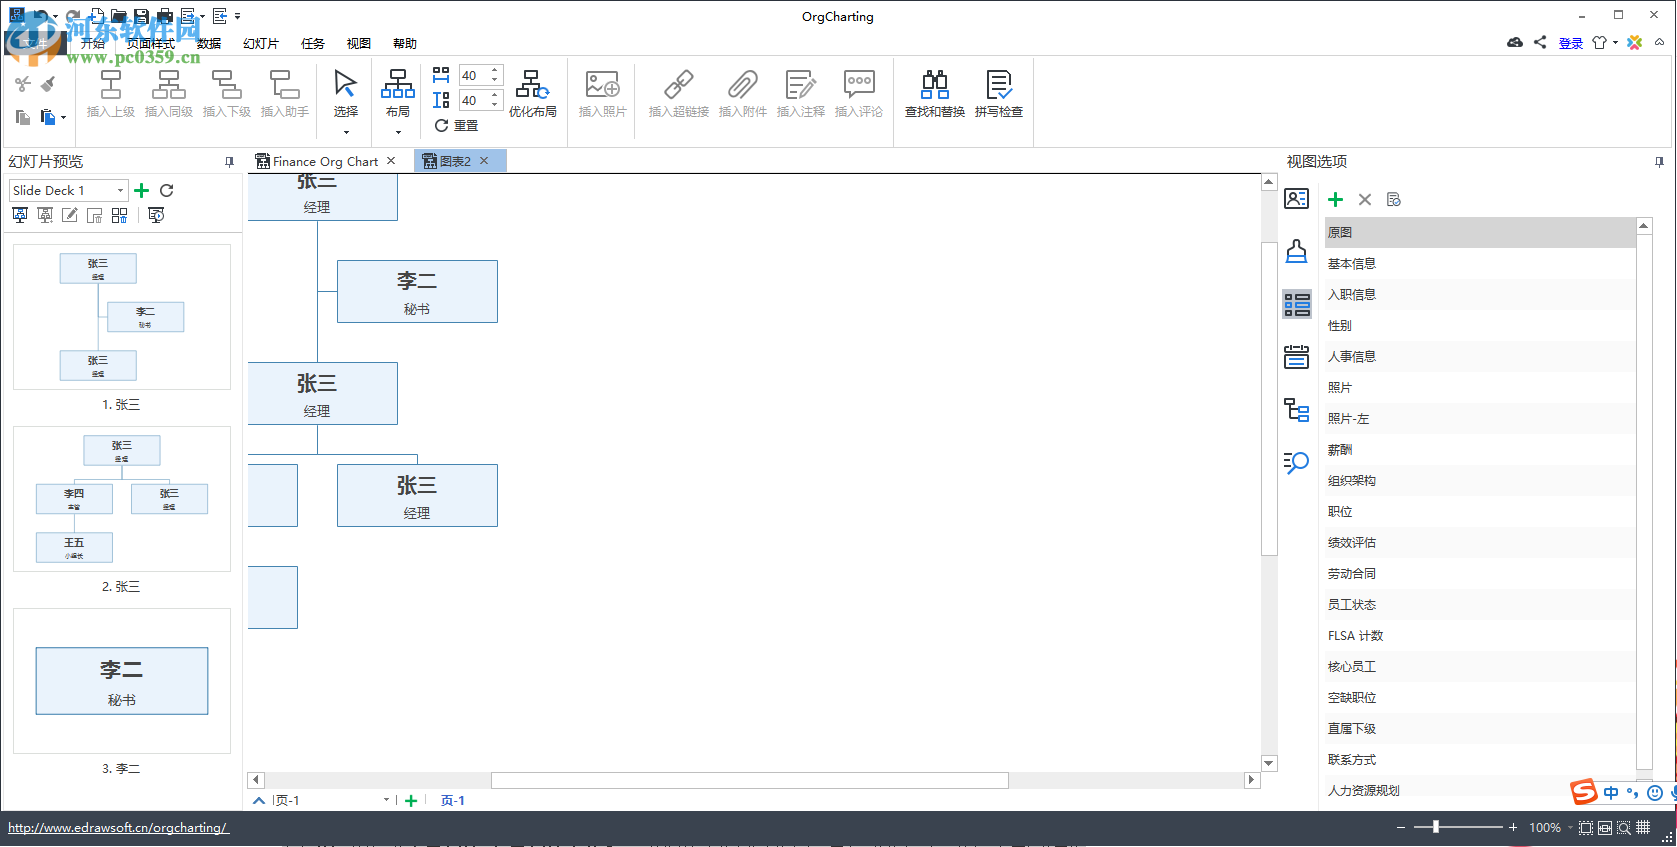Refresh the slide preview list
The image size is (1677, 847).
pyautogui.click(x=167, y=190)
